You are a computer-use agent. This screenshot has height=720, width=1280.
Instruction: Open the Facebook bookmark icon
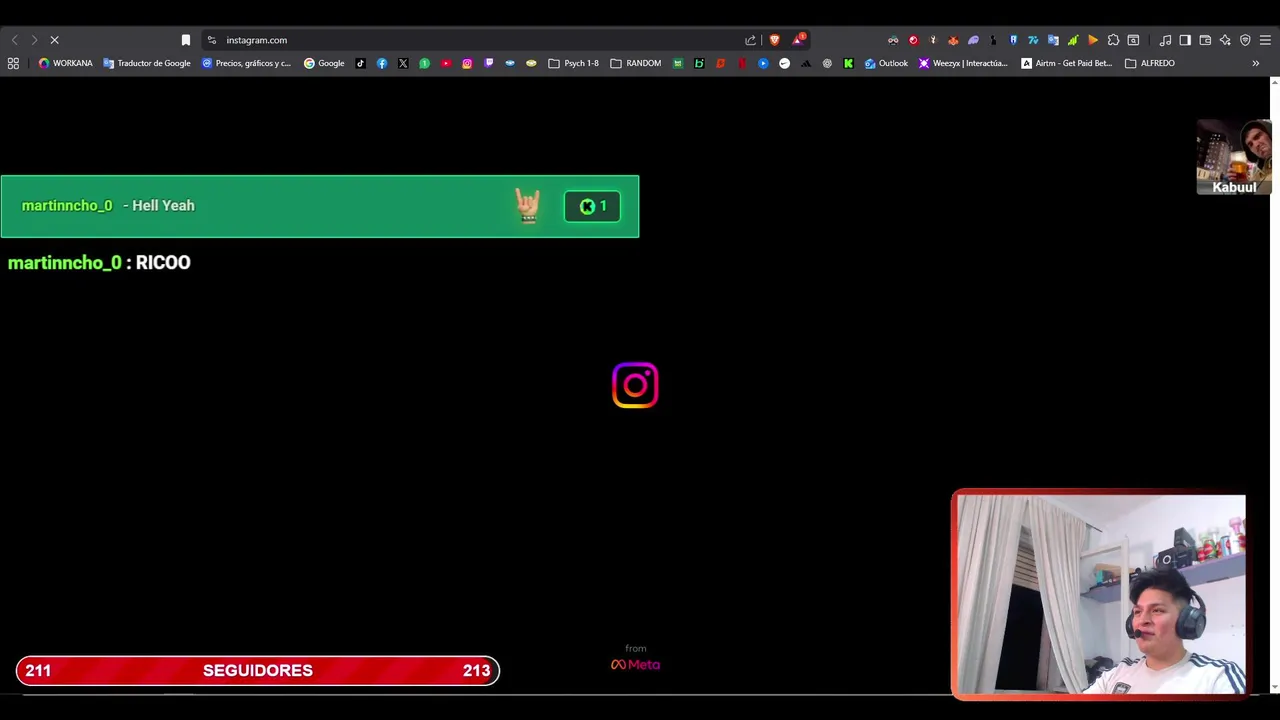pos(382,63)
